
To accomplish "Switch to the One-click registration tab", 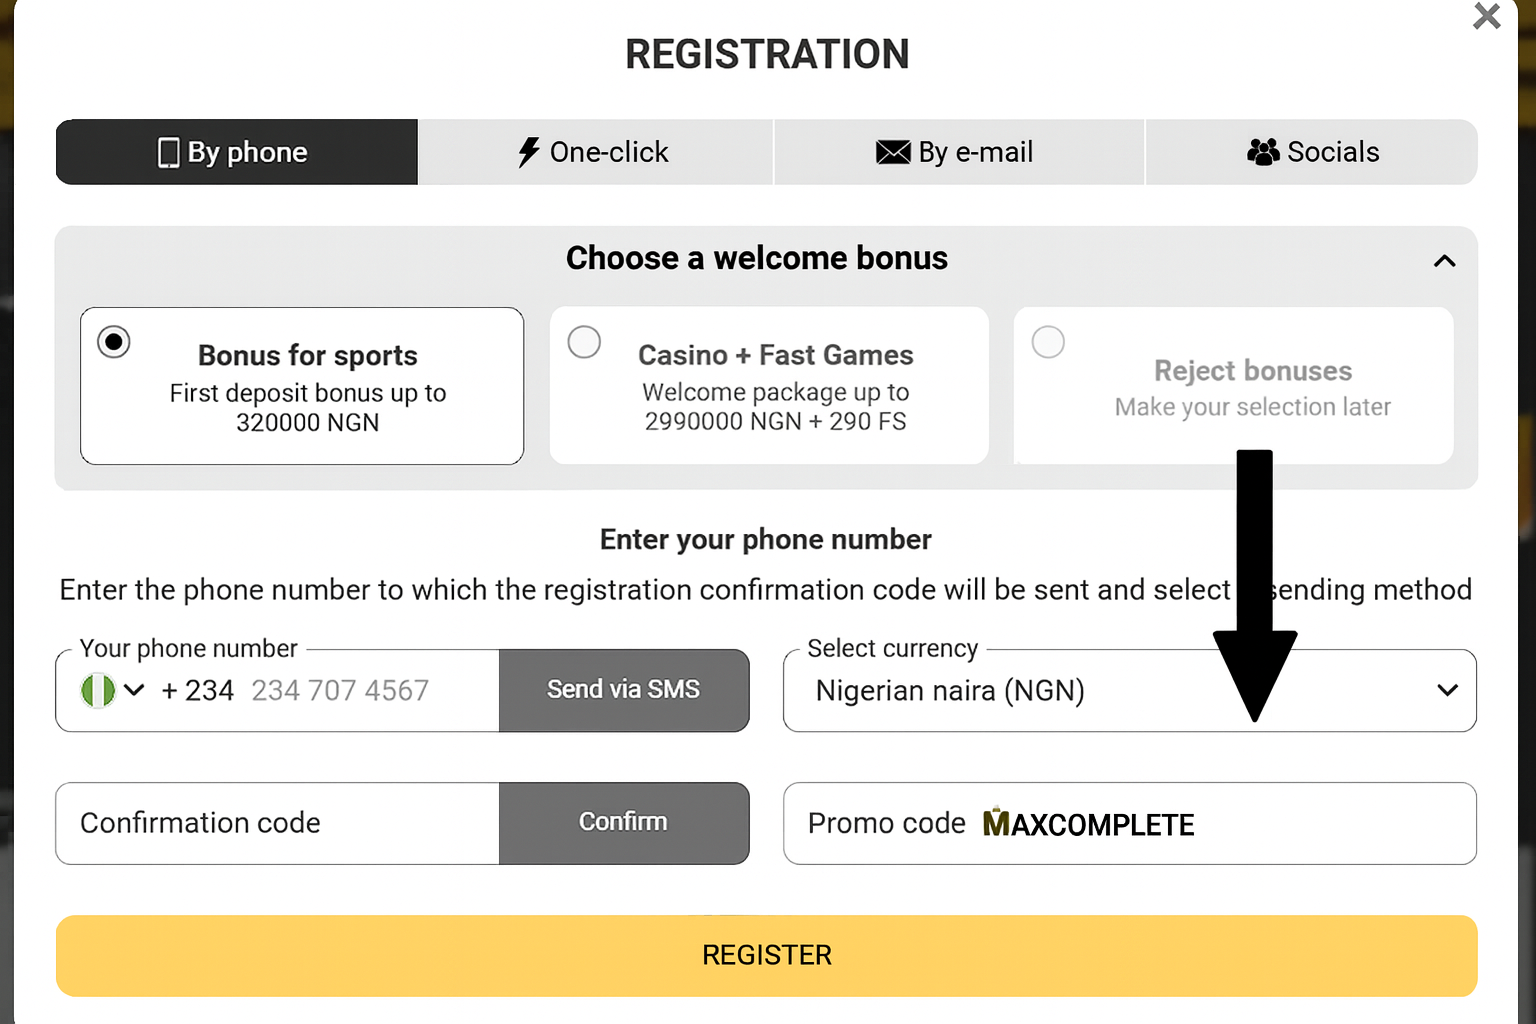I will click(594, 151).
